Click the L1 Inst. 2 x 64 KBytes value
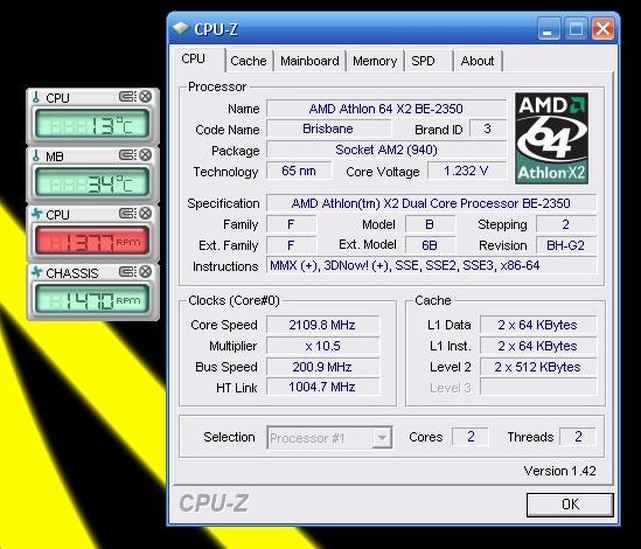The width and height of the screenshot is (641, 549). click(538, 346)
